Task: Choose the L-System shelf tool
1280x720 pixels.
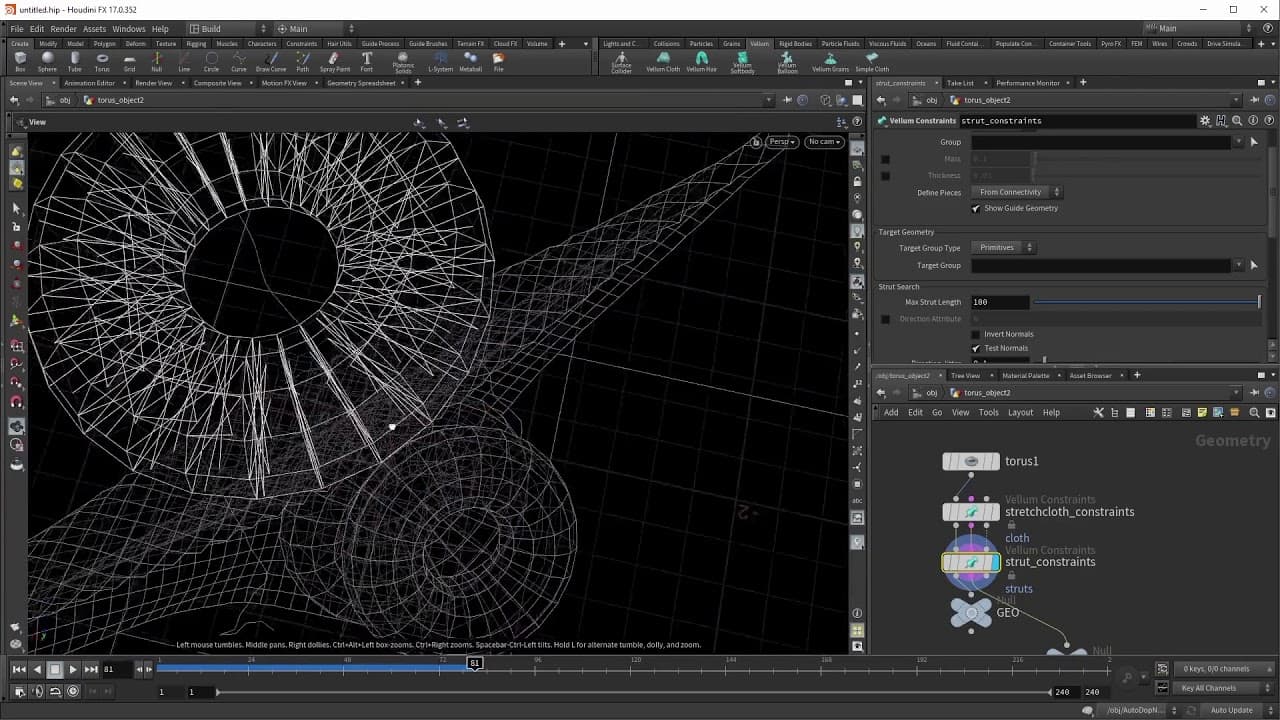Action: pyautogui.click(x=440, y=62)
